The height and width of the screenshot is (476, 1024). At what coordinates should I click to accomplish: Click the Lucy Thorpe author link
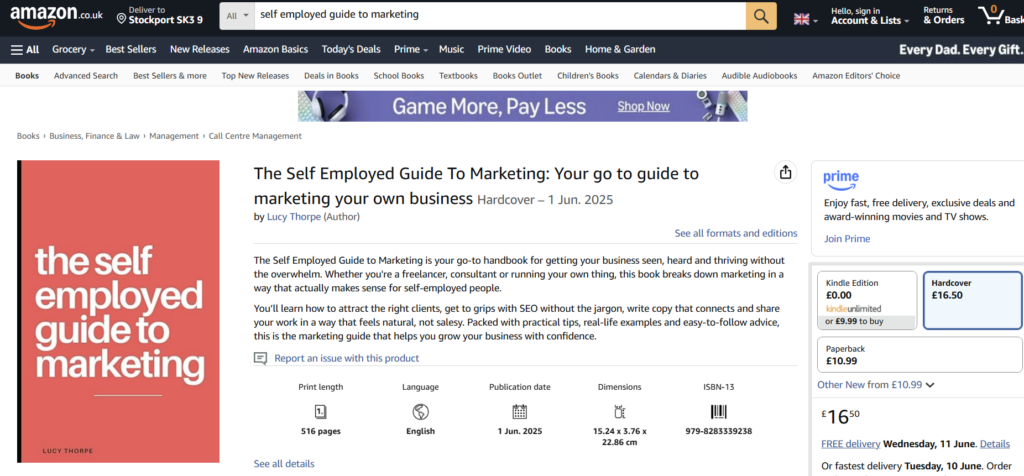coord(294,217)
